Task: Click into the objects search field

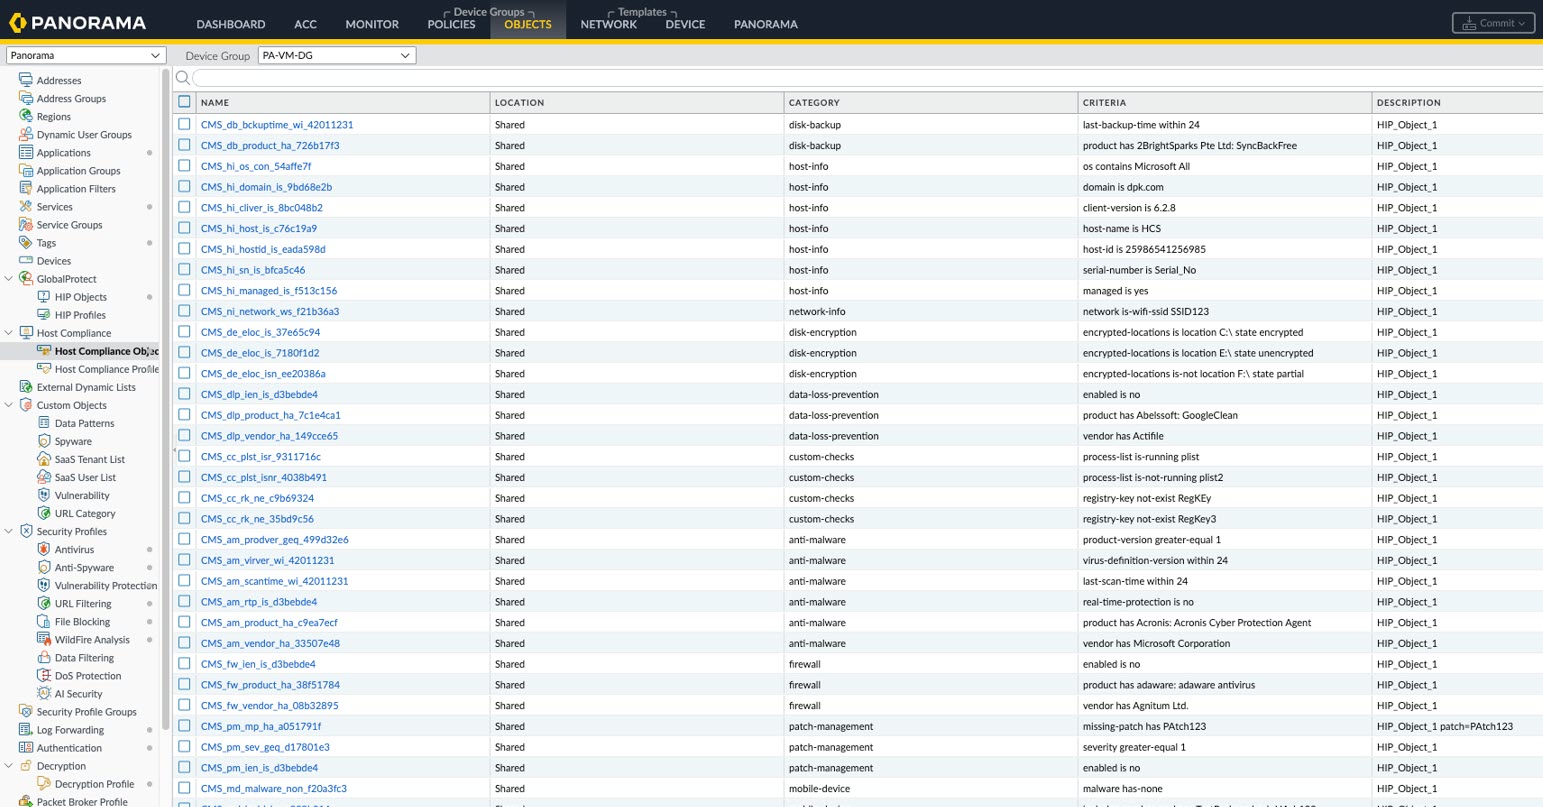Action: point(860,78)
